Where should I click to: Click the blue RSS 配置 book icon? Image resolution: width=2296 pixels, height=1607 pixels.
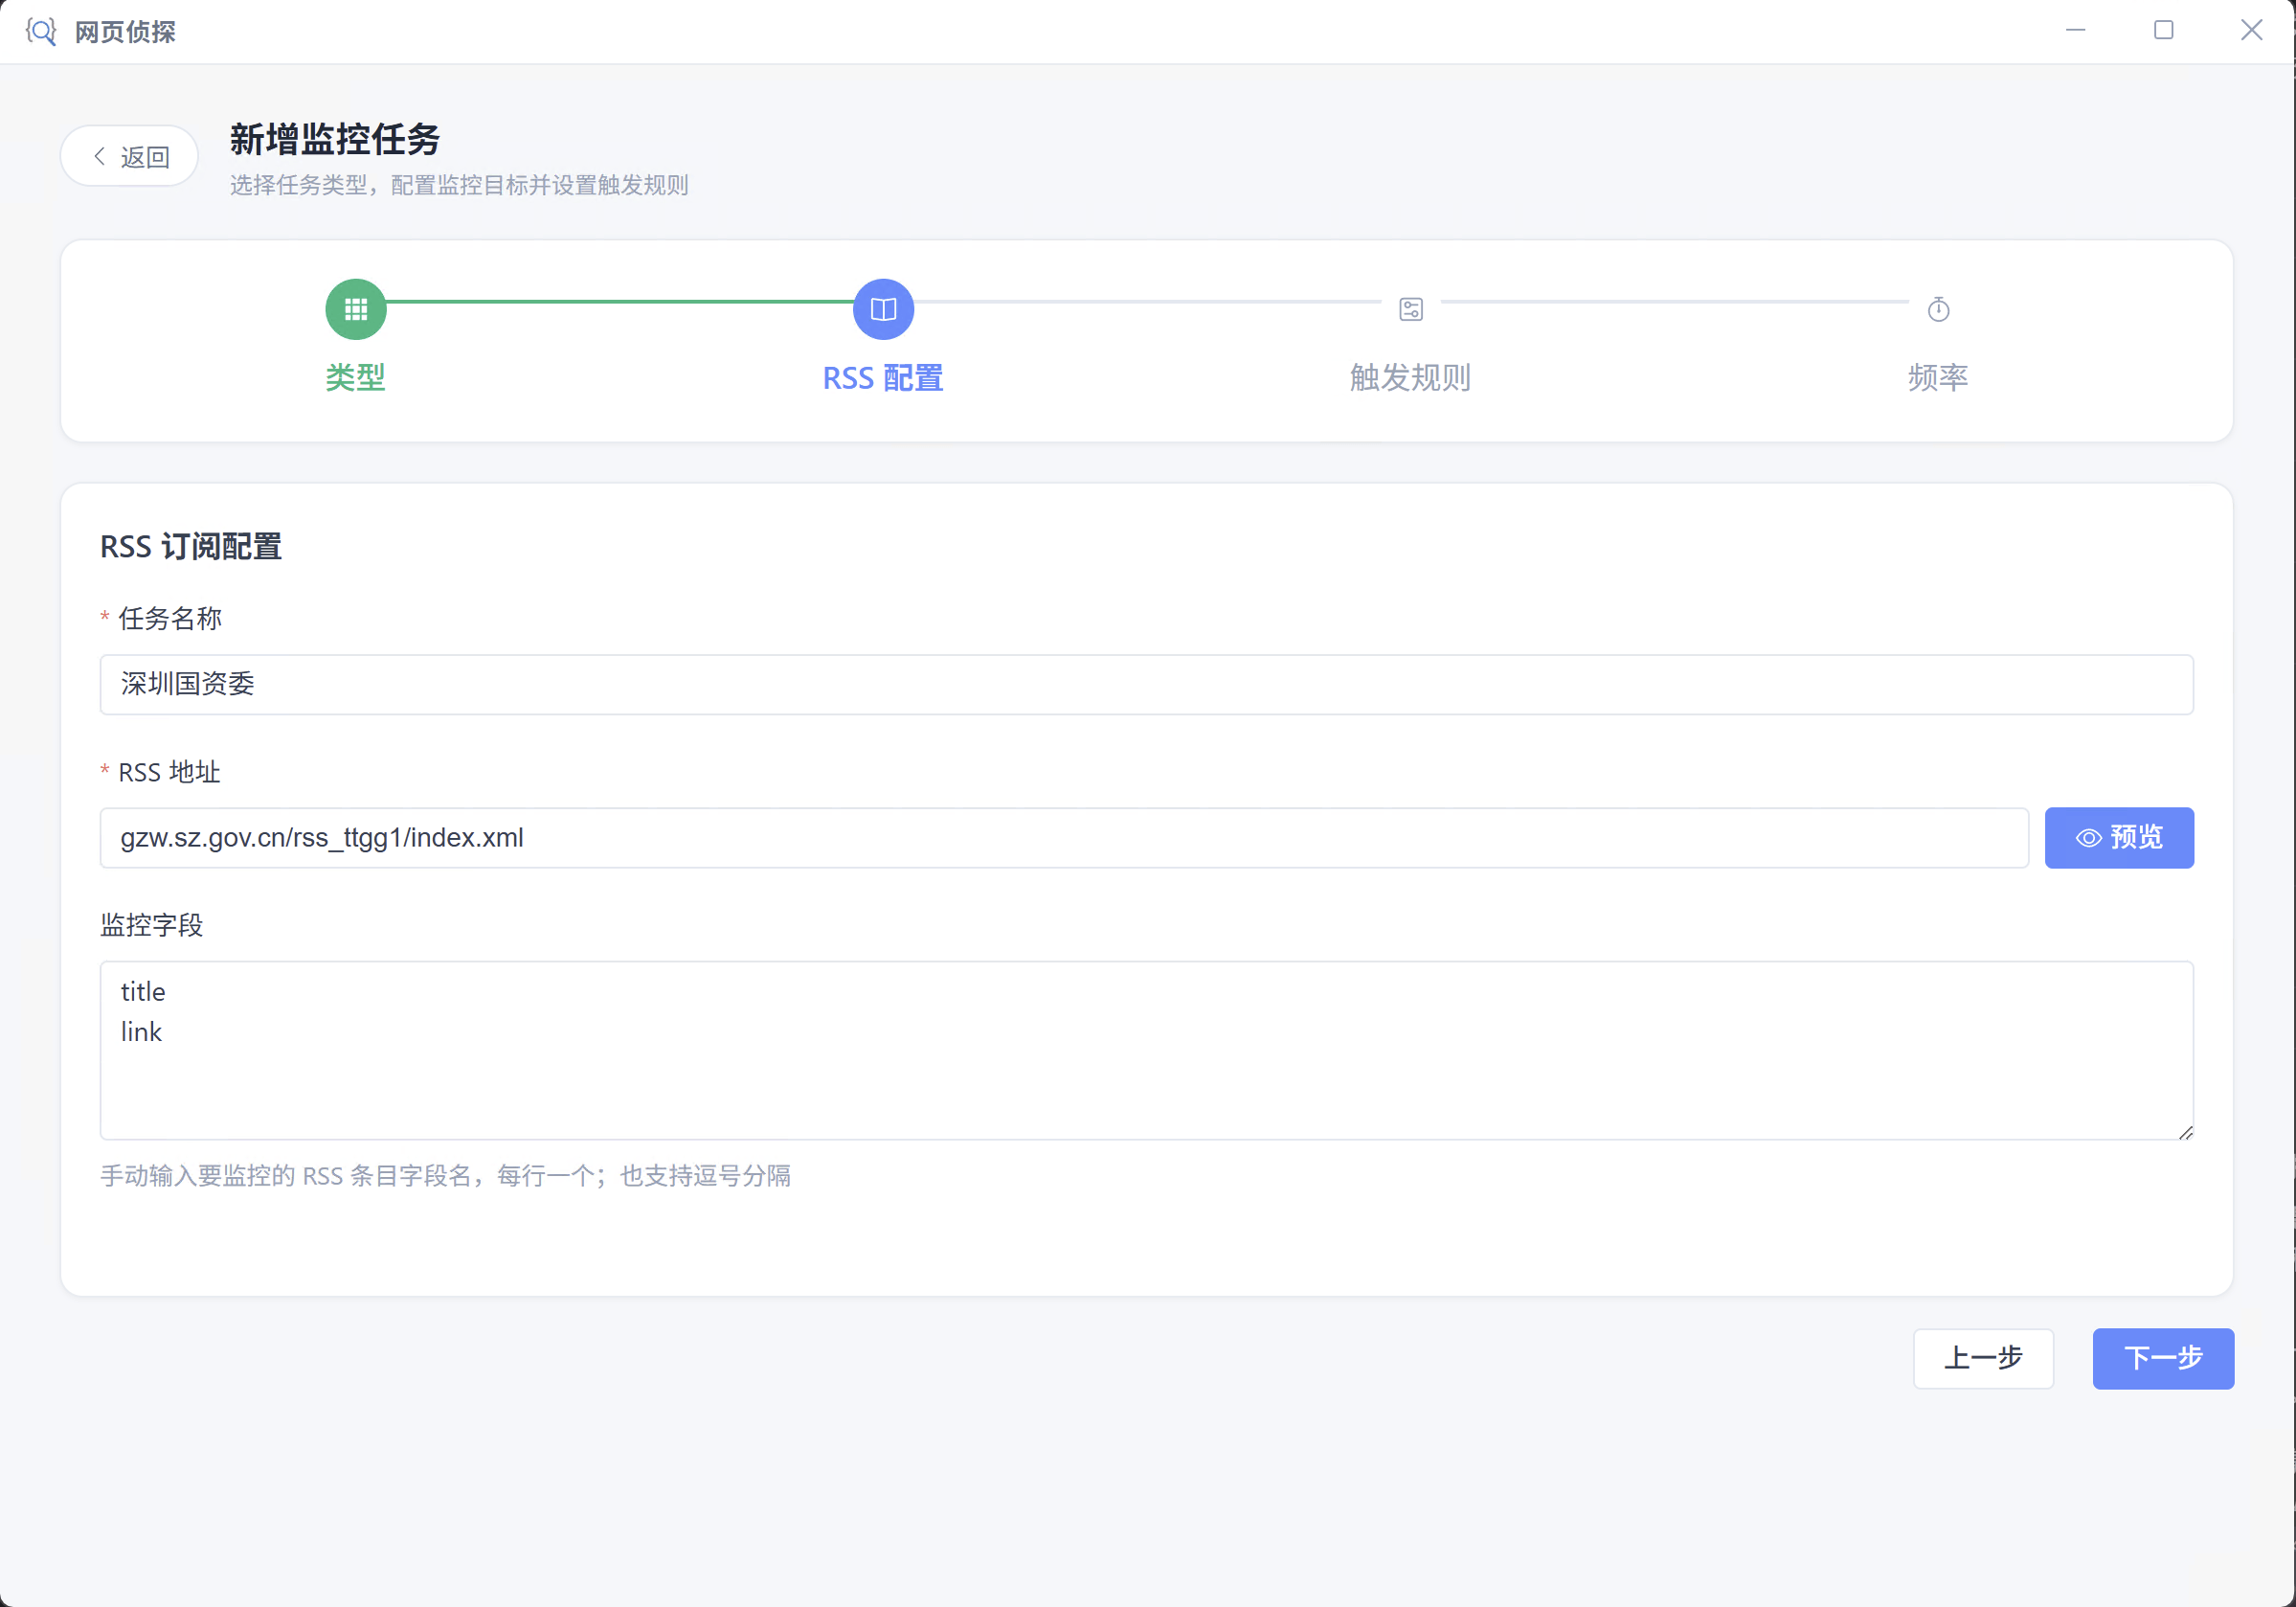pos(883,309)
